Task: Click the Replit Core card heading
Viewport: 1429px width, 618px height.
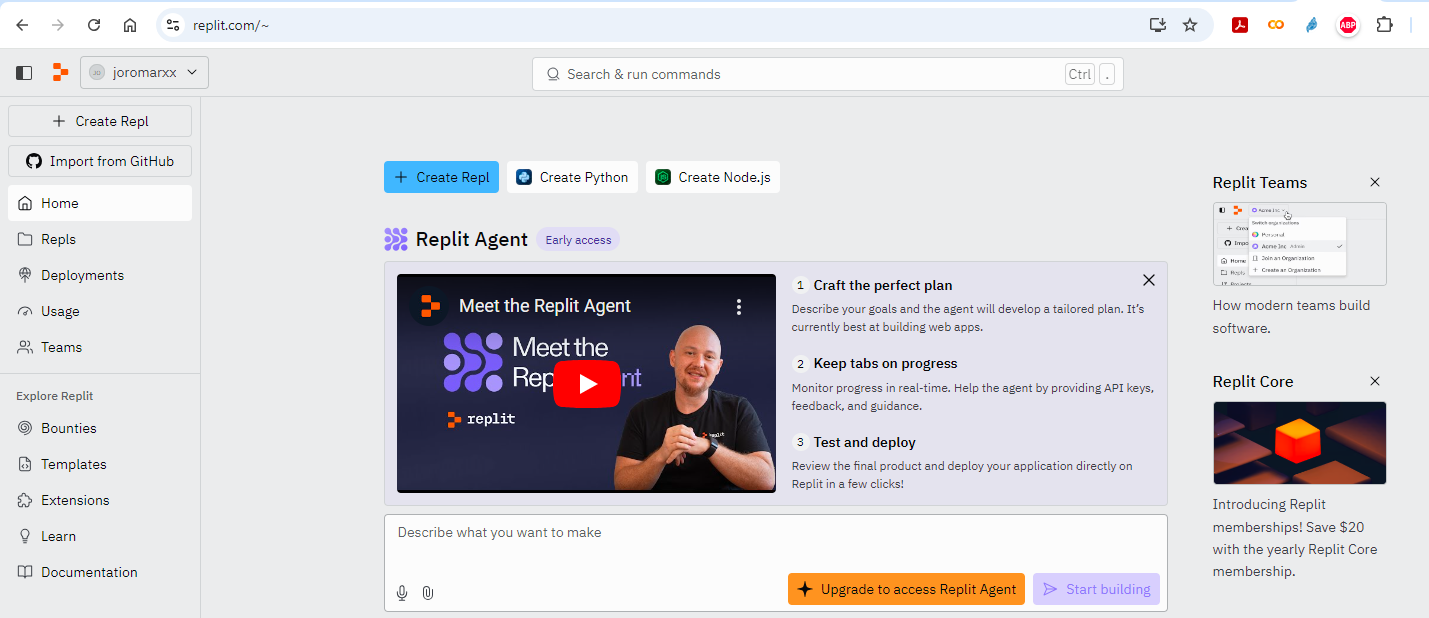Action: (x=1253, y=381)
